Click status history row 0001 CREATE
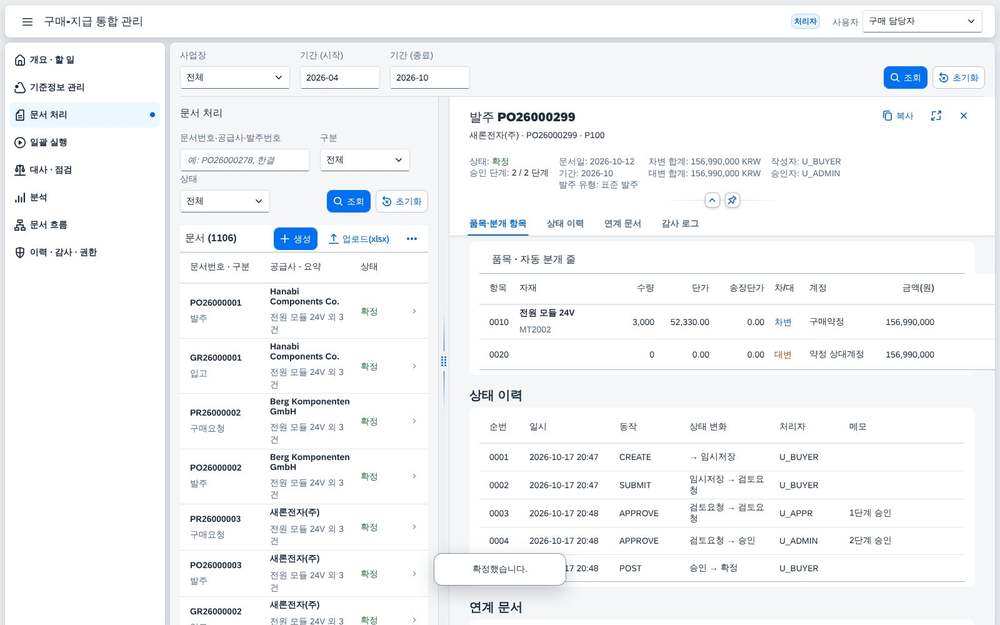This screenshot has width=1000, height=625. pos(722,457)
